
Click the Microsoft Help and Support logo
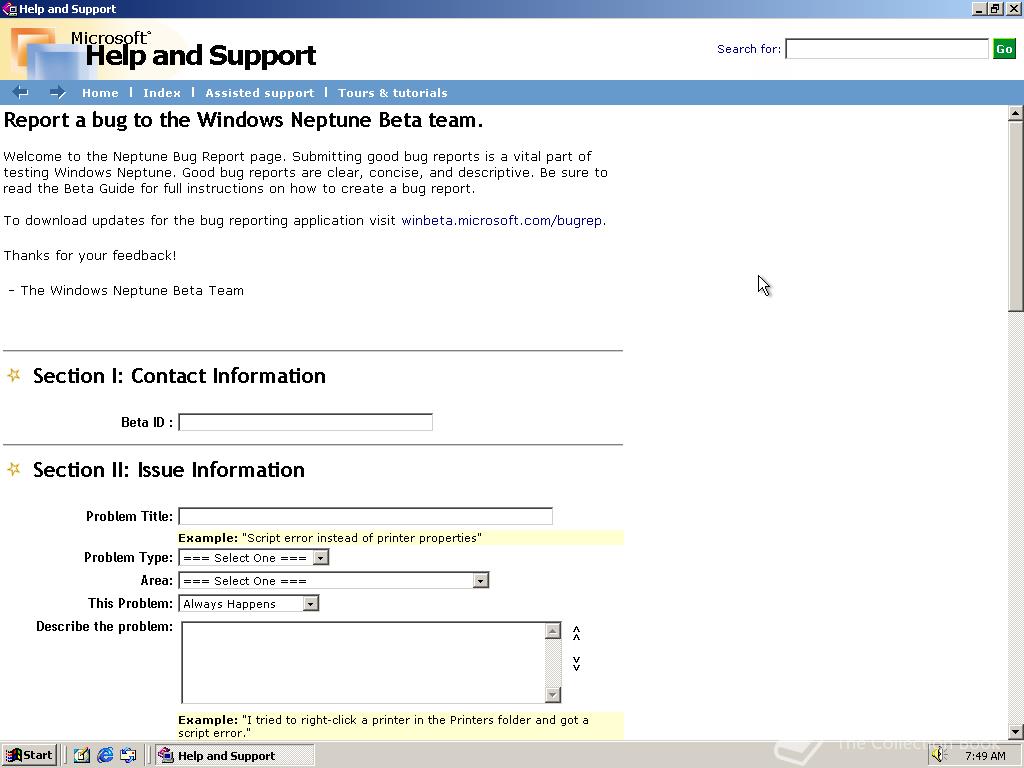[163, 50]
